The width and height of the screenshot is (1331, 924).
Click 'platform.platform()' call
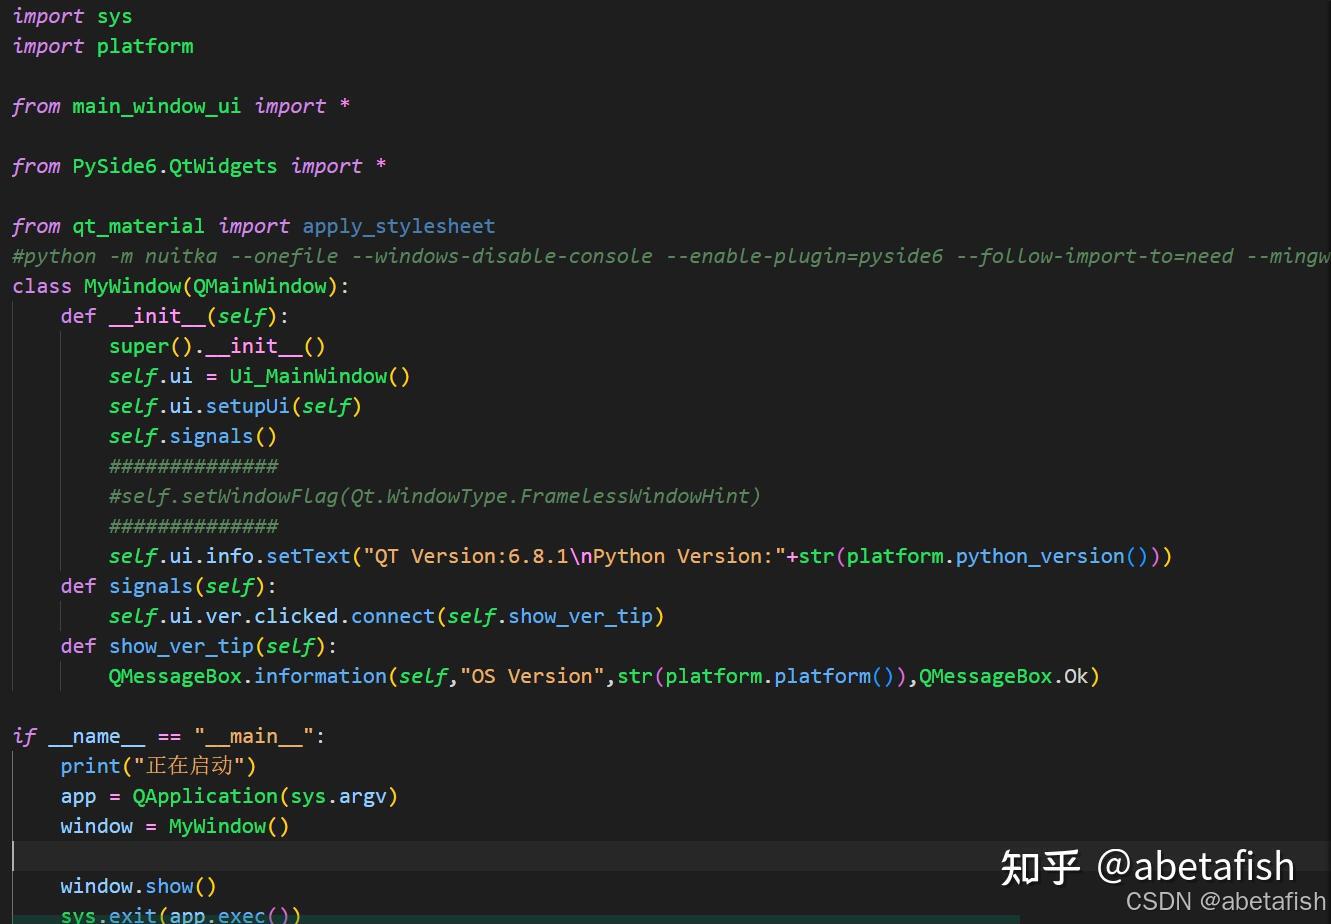[x=780, y=676]
